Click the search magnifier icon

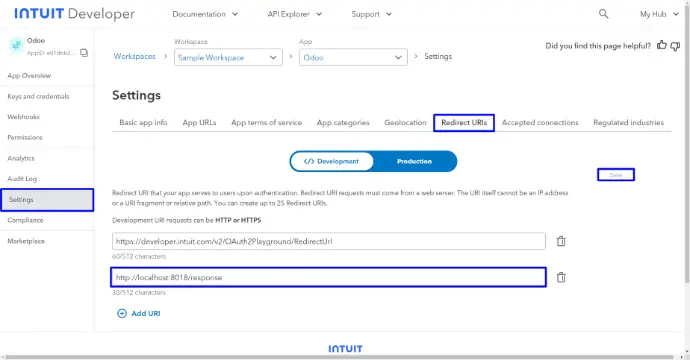point(603,14)
